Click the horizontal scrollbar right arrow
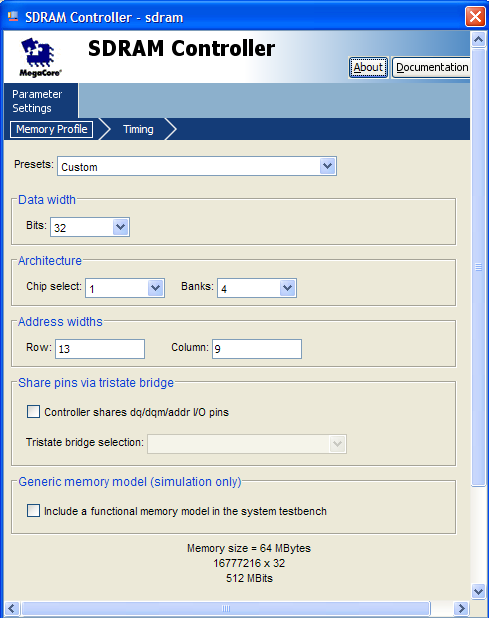Image resolution: width=489 pixels, height=618 pixels. tap(461, 608)
